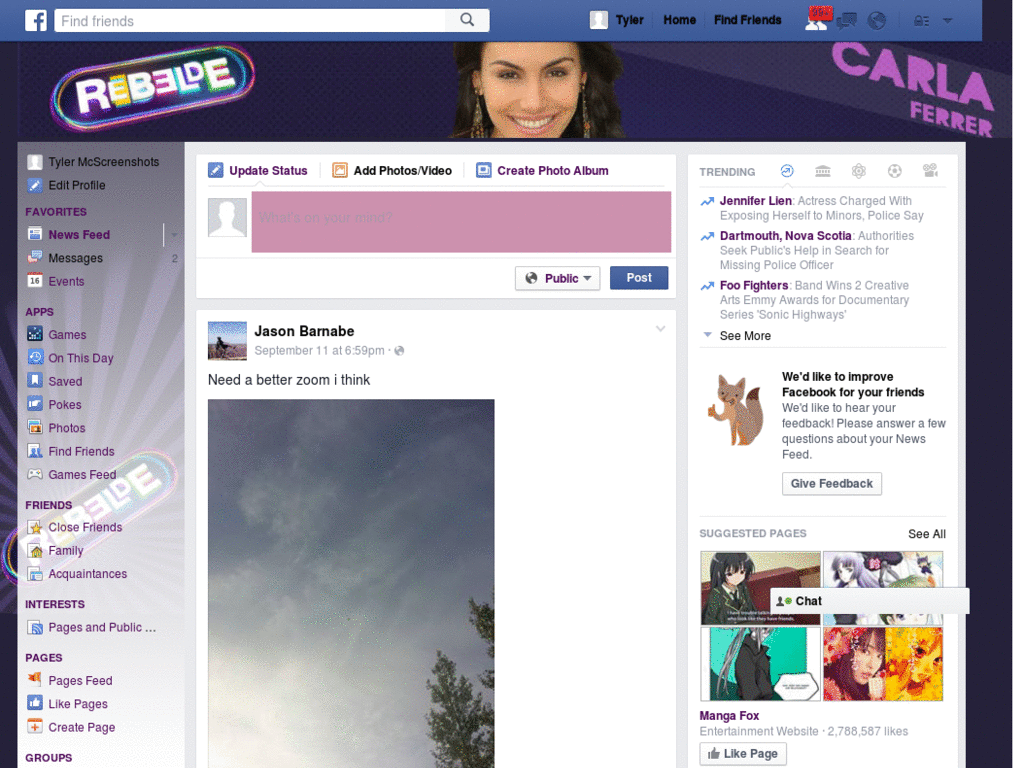1024x768 pixels.
Task: Click Family house icon
Action: pyautogui.click(x=35, y=551)
